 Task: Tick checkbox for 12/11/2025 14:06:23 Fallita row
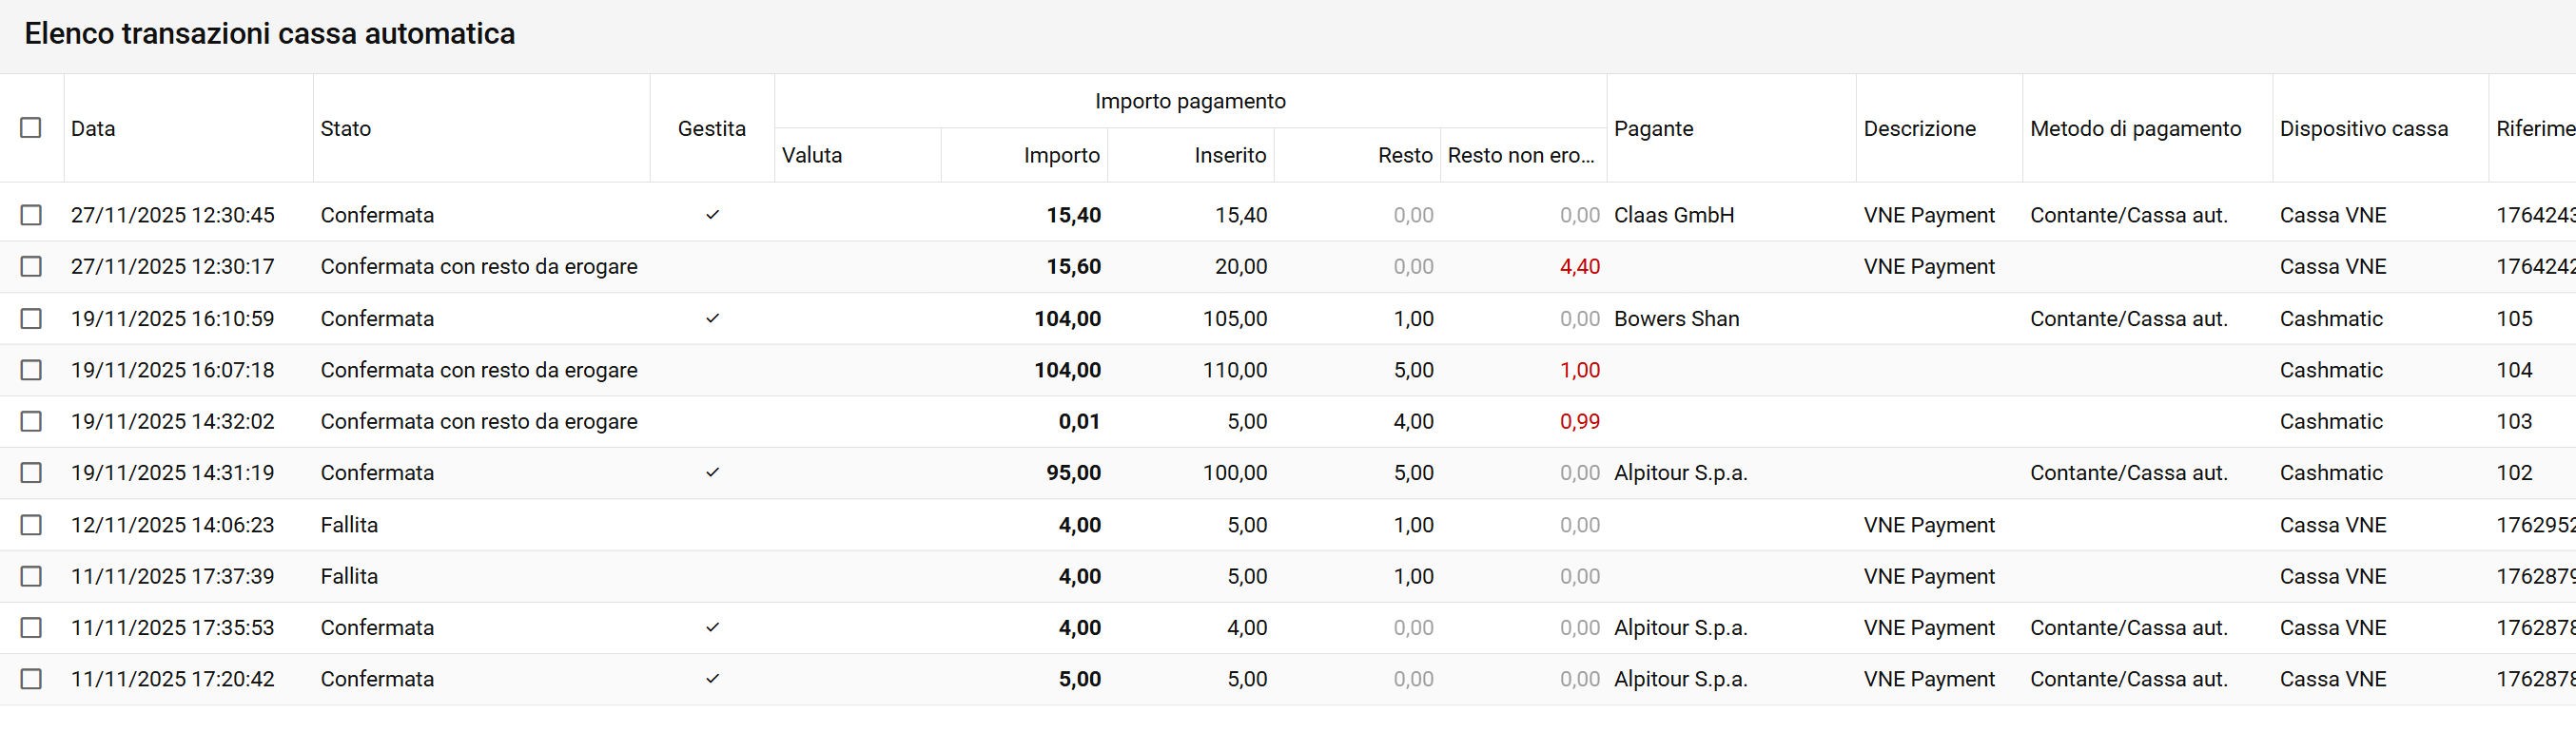point(31,525)
